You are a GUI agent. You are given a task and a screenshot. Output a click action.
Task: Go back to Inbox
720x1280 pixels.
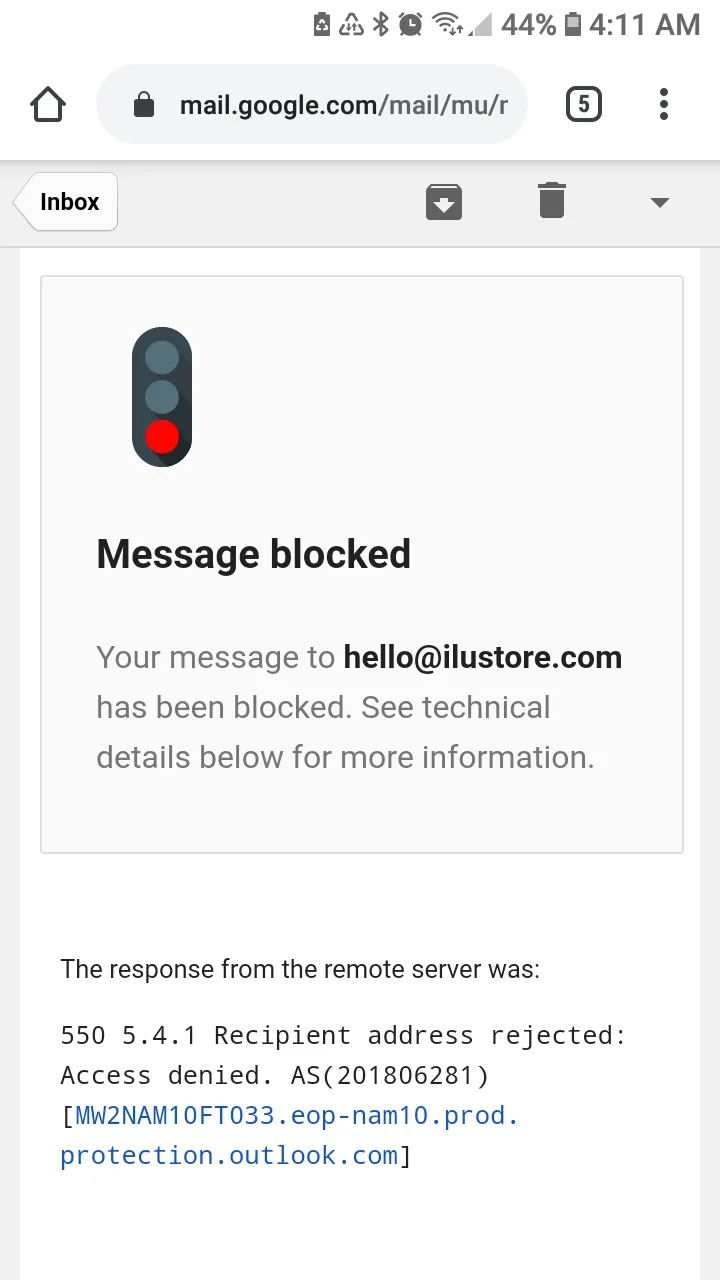click(x=66, y=201)
